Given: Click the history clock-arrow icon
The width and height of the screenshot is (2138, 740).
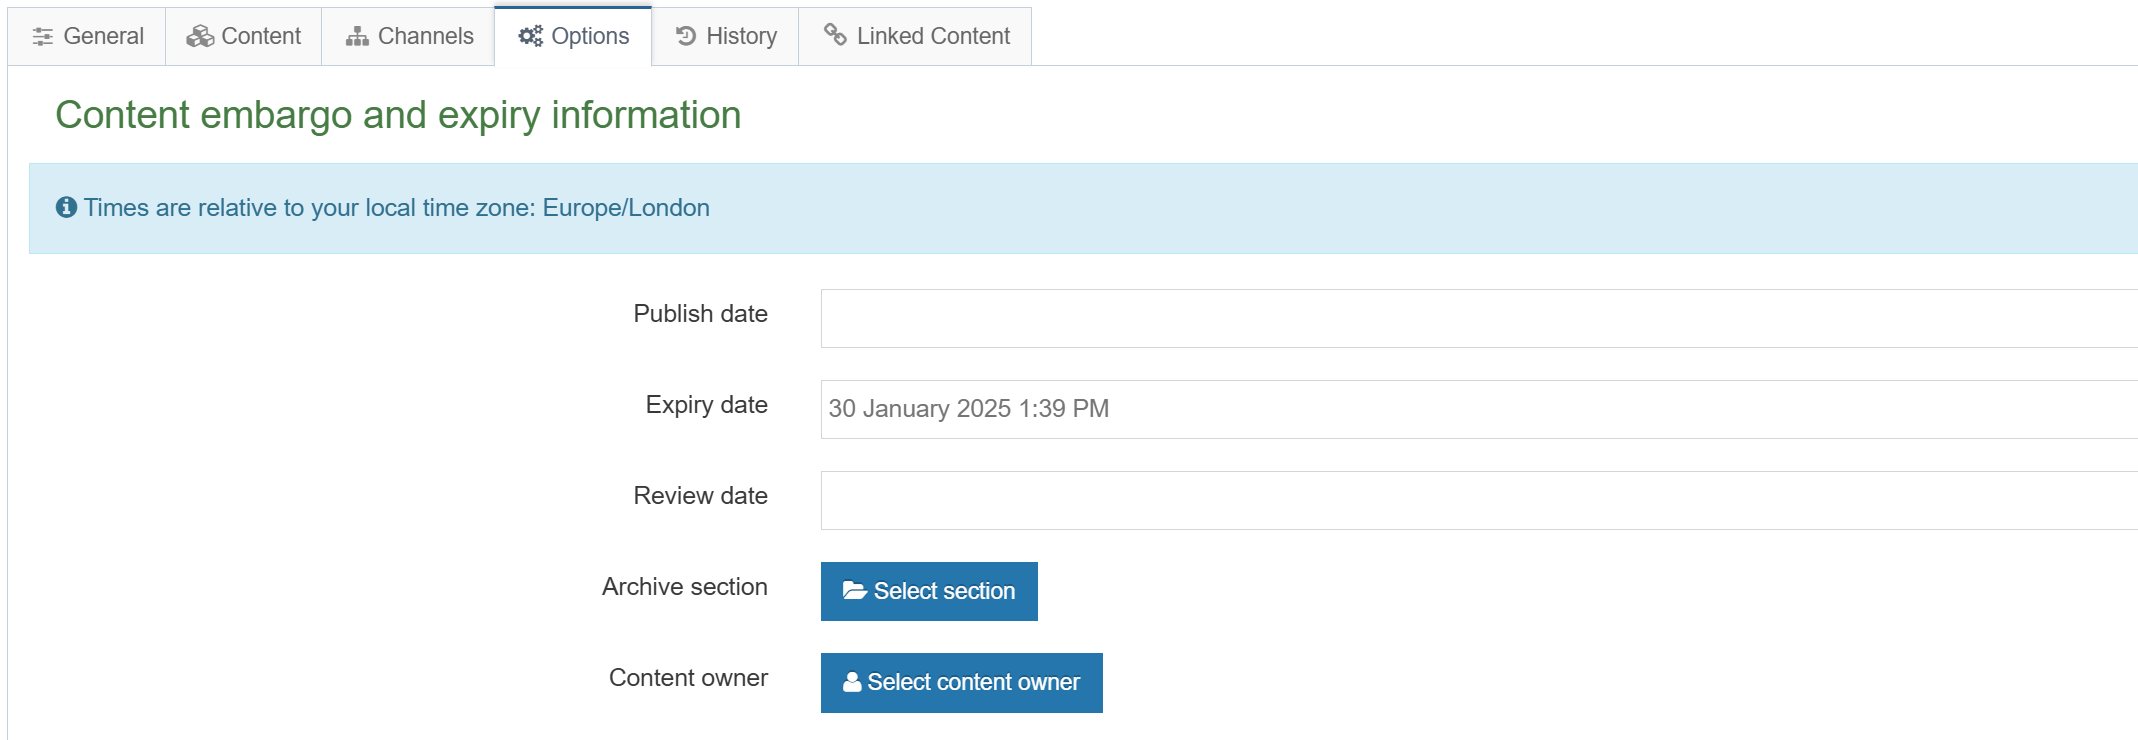Looking at the screenshot, I should click(686, 37).
